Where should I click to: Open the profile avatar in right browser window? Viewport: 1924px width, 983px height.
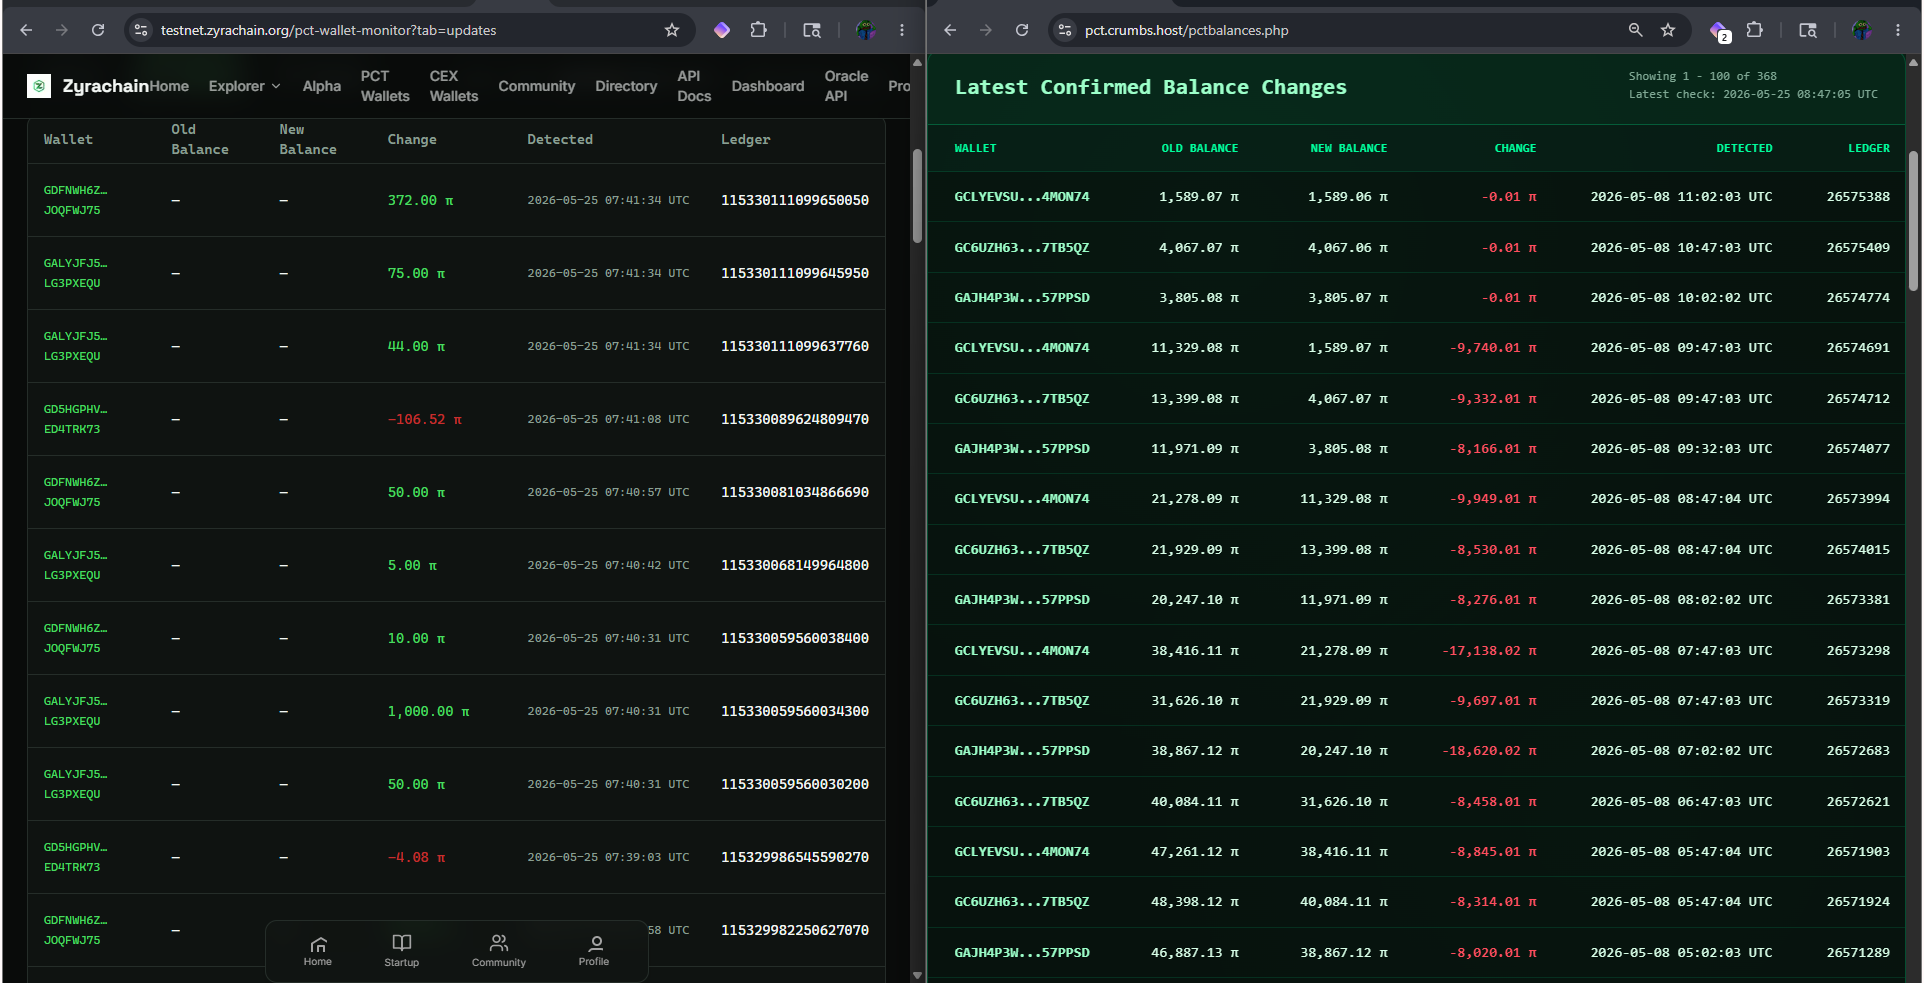1862,30
